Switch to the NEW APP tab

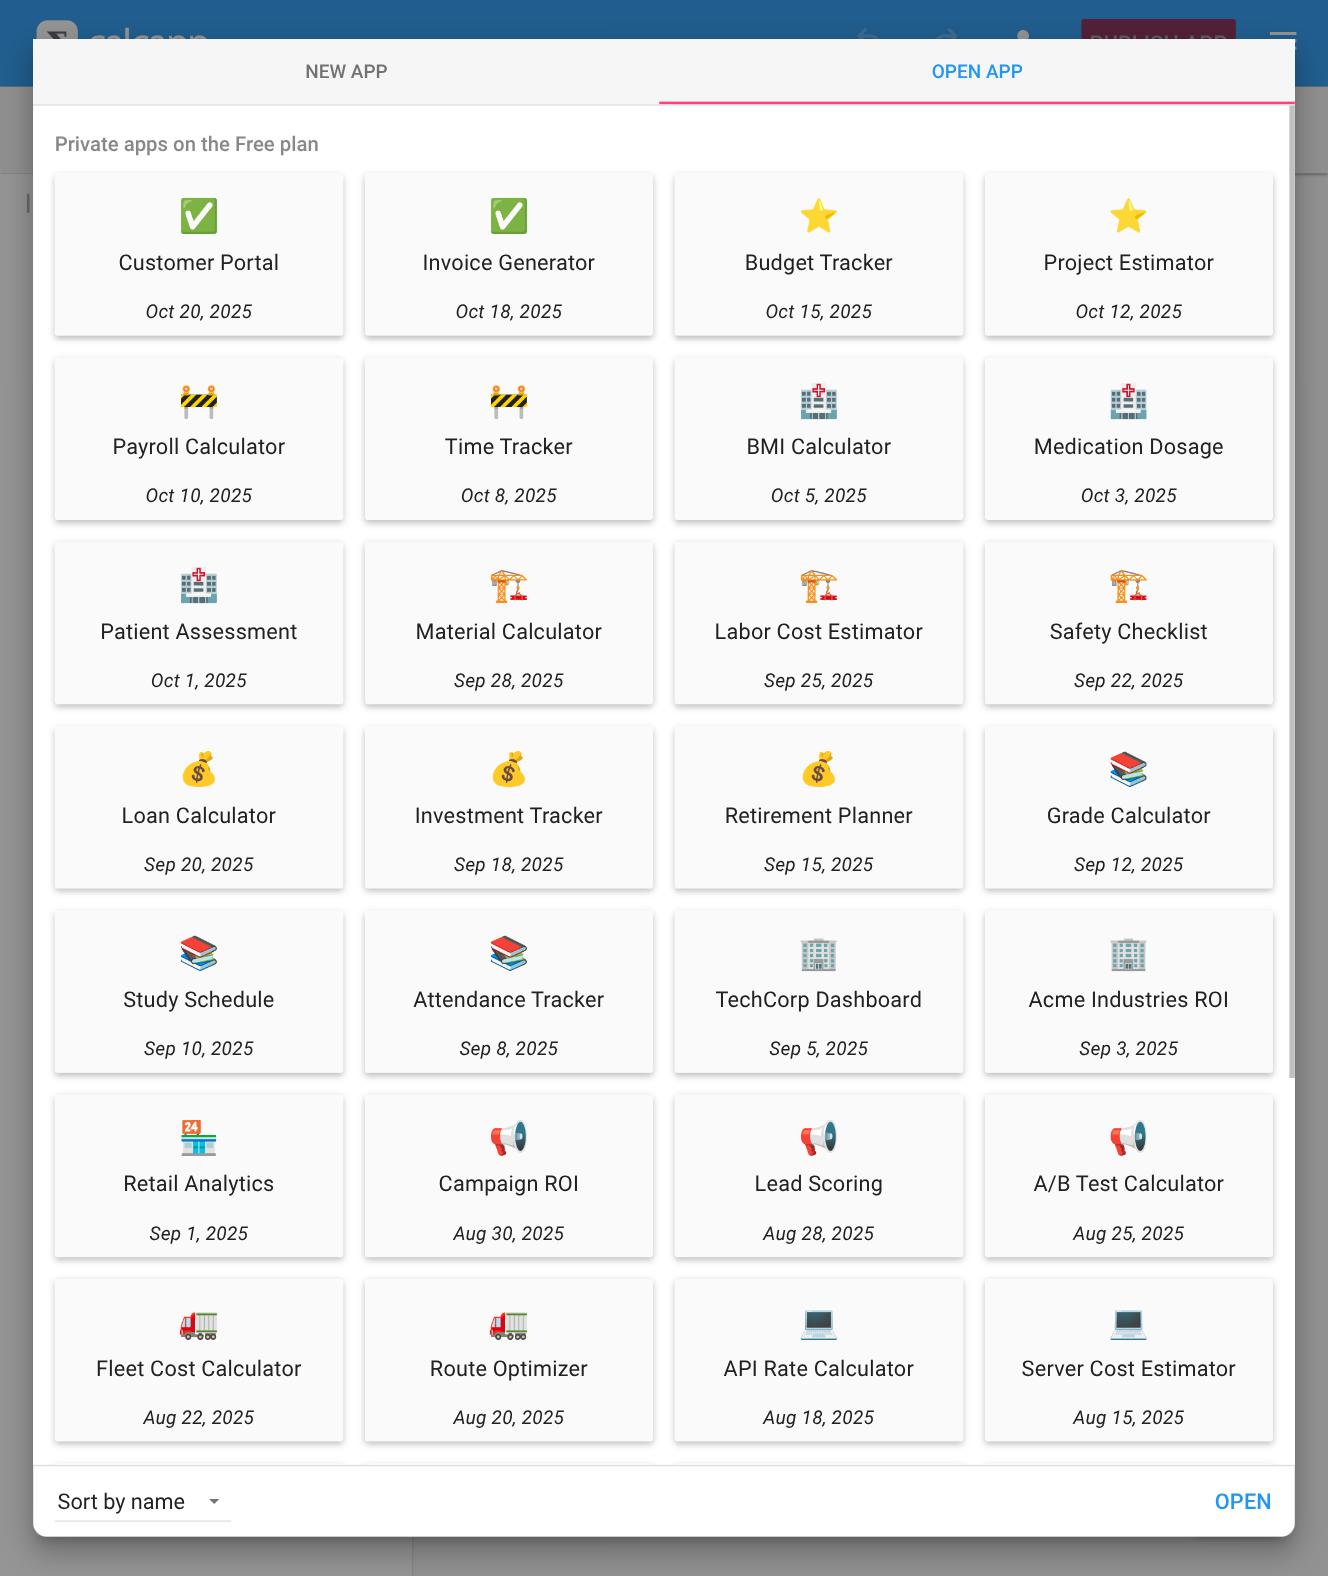coord(346,71)
